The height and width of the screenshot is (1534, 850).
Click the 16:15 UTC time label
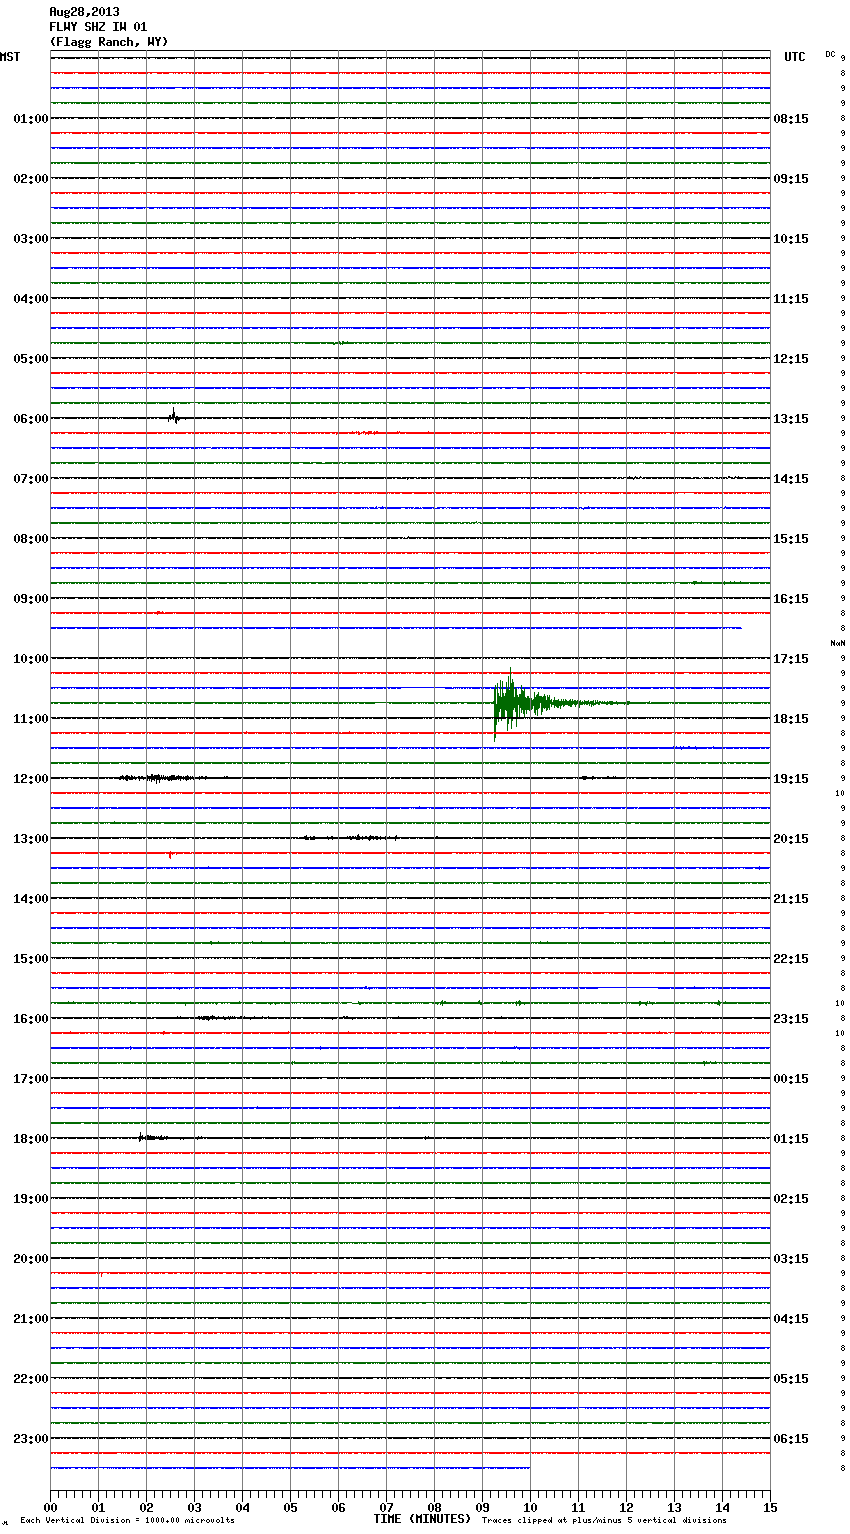click(x=791, y=599)
